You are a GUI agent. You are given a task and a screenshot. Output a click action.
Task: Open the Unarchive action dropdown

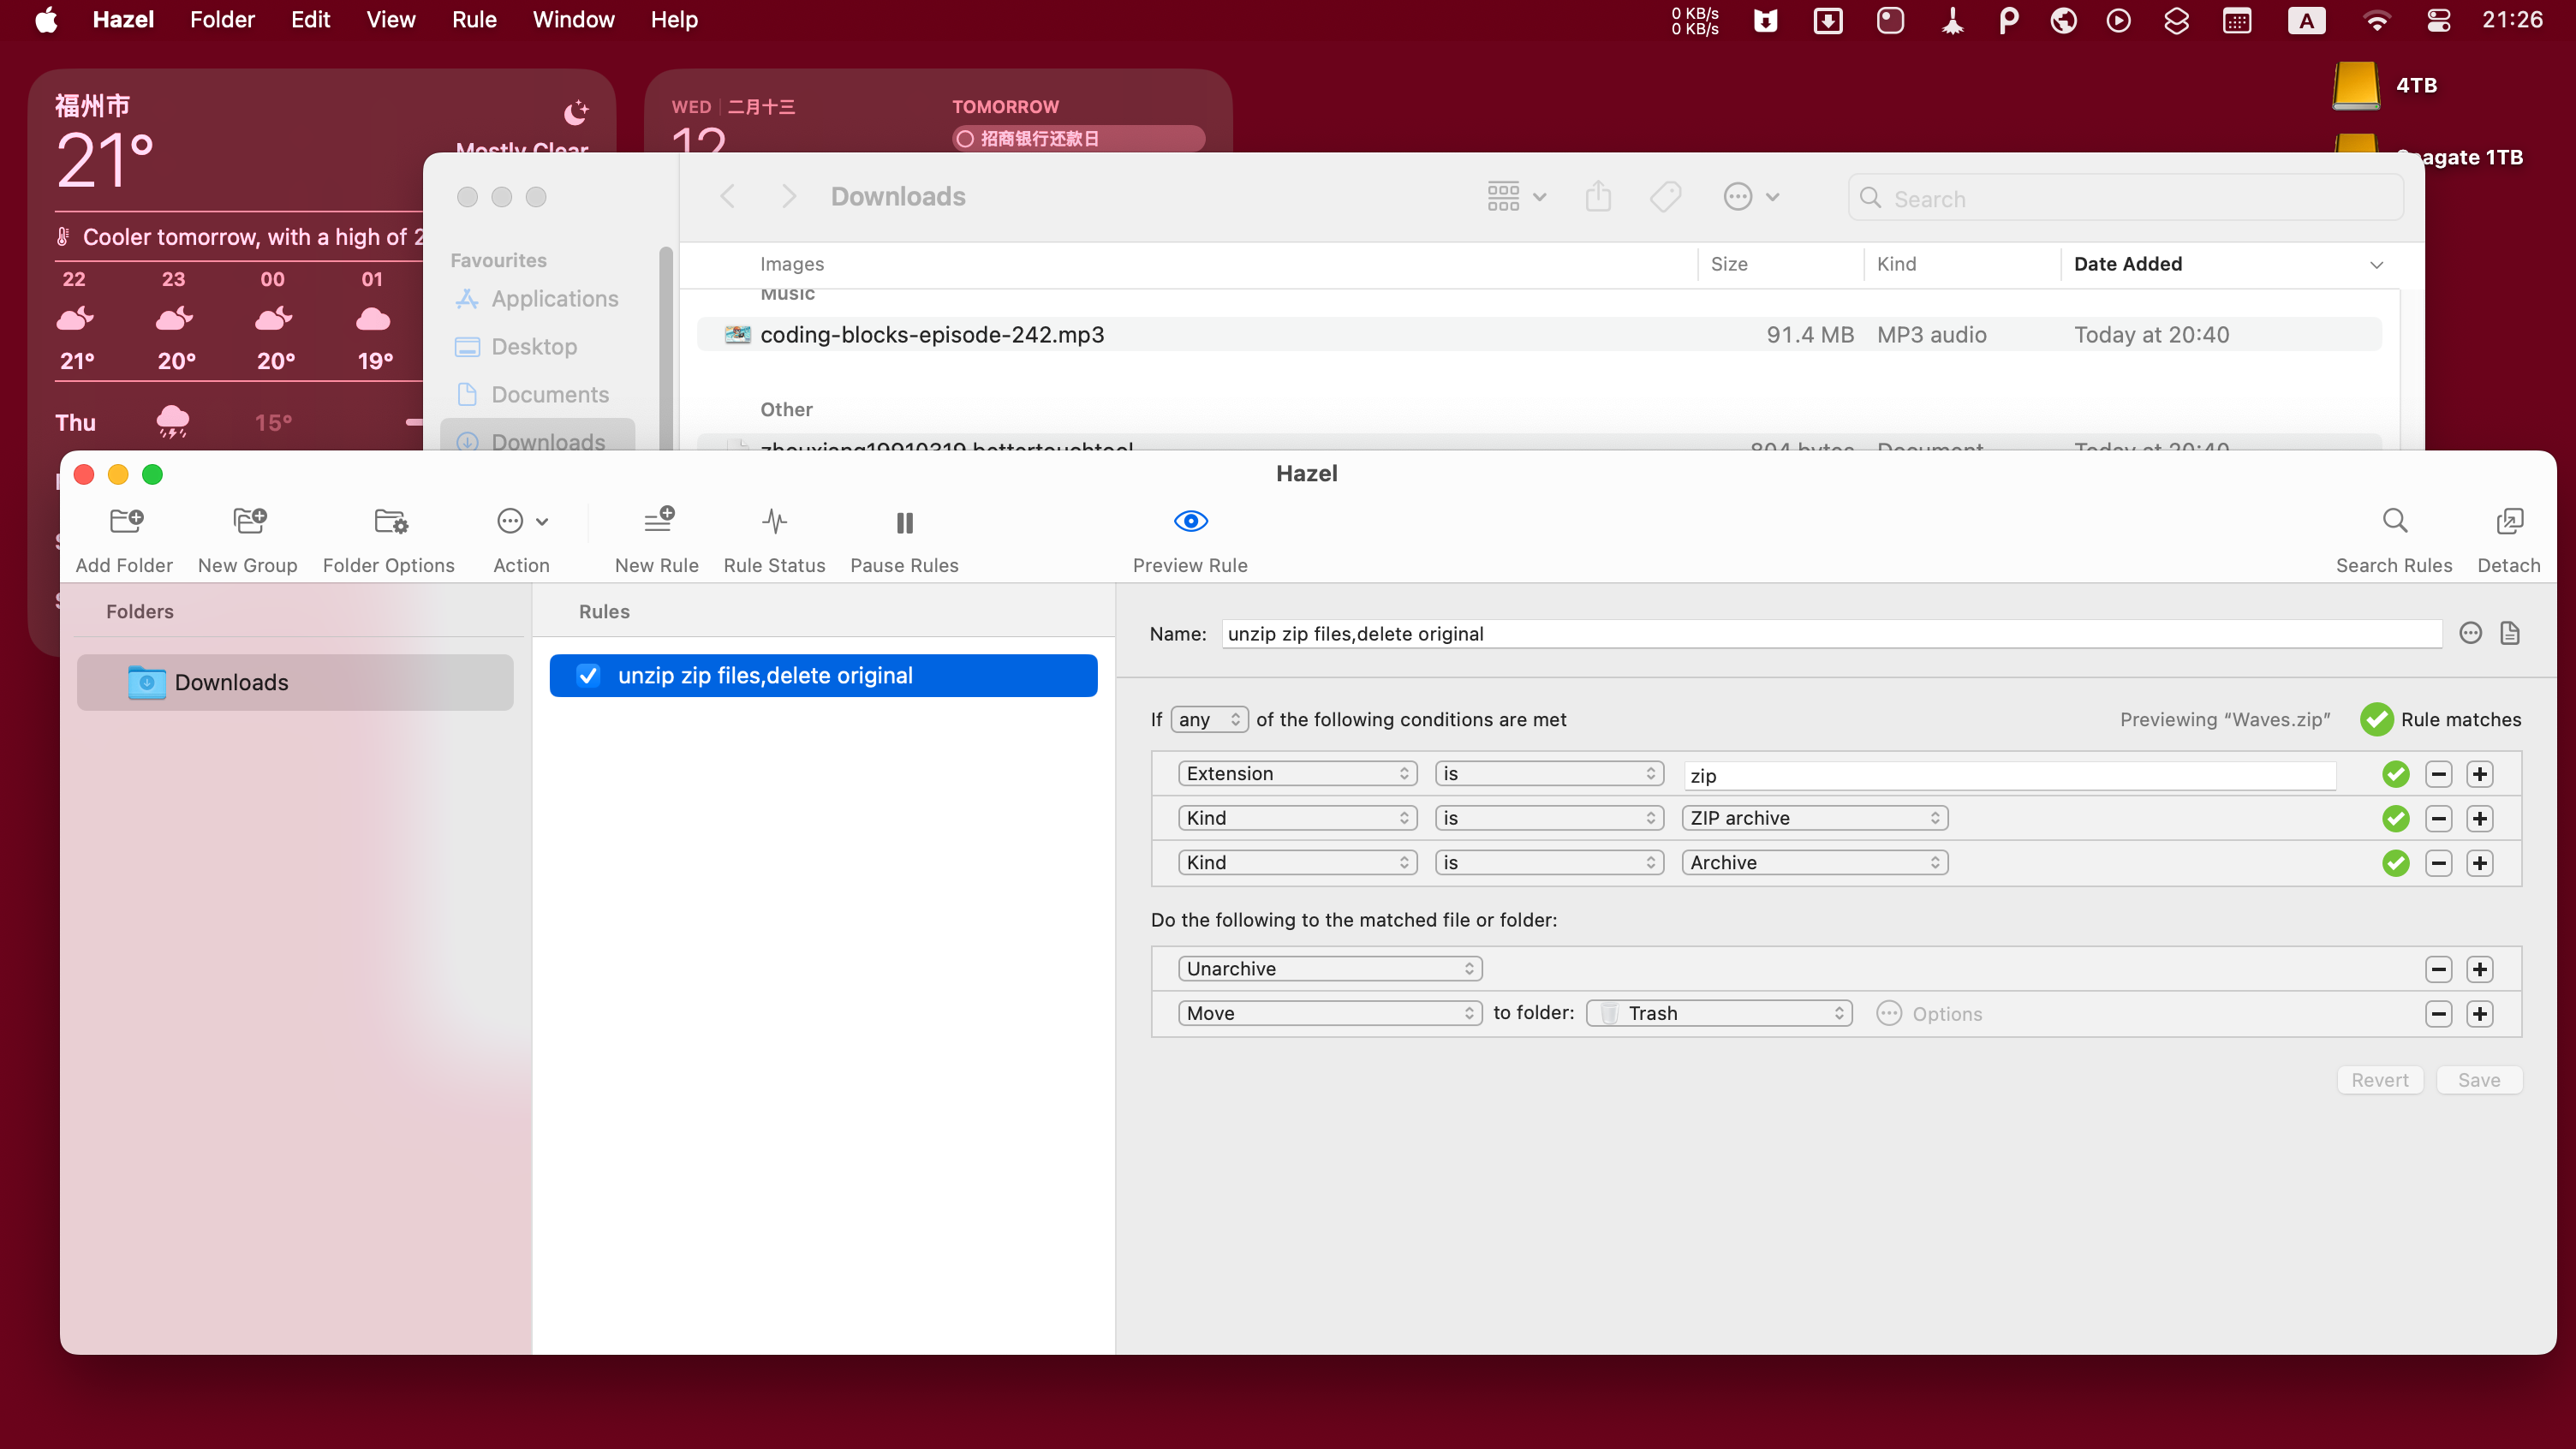pos(1330,969)
